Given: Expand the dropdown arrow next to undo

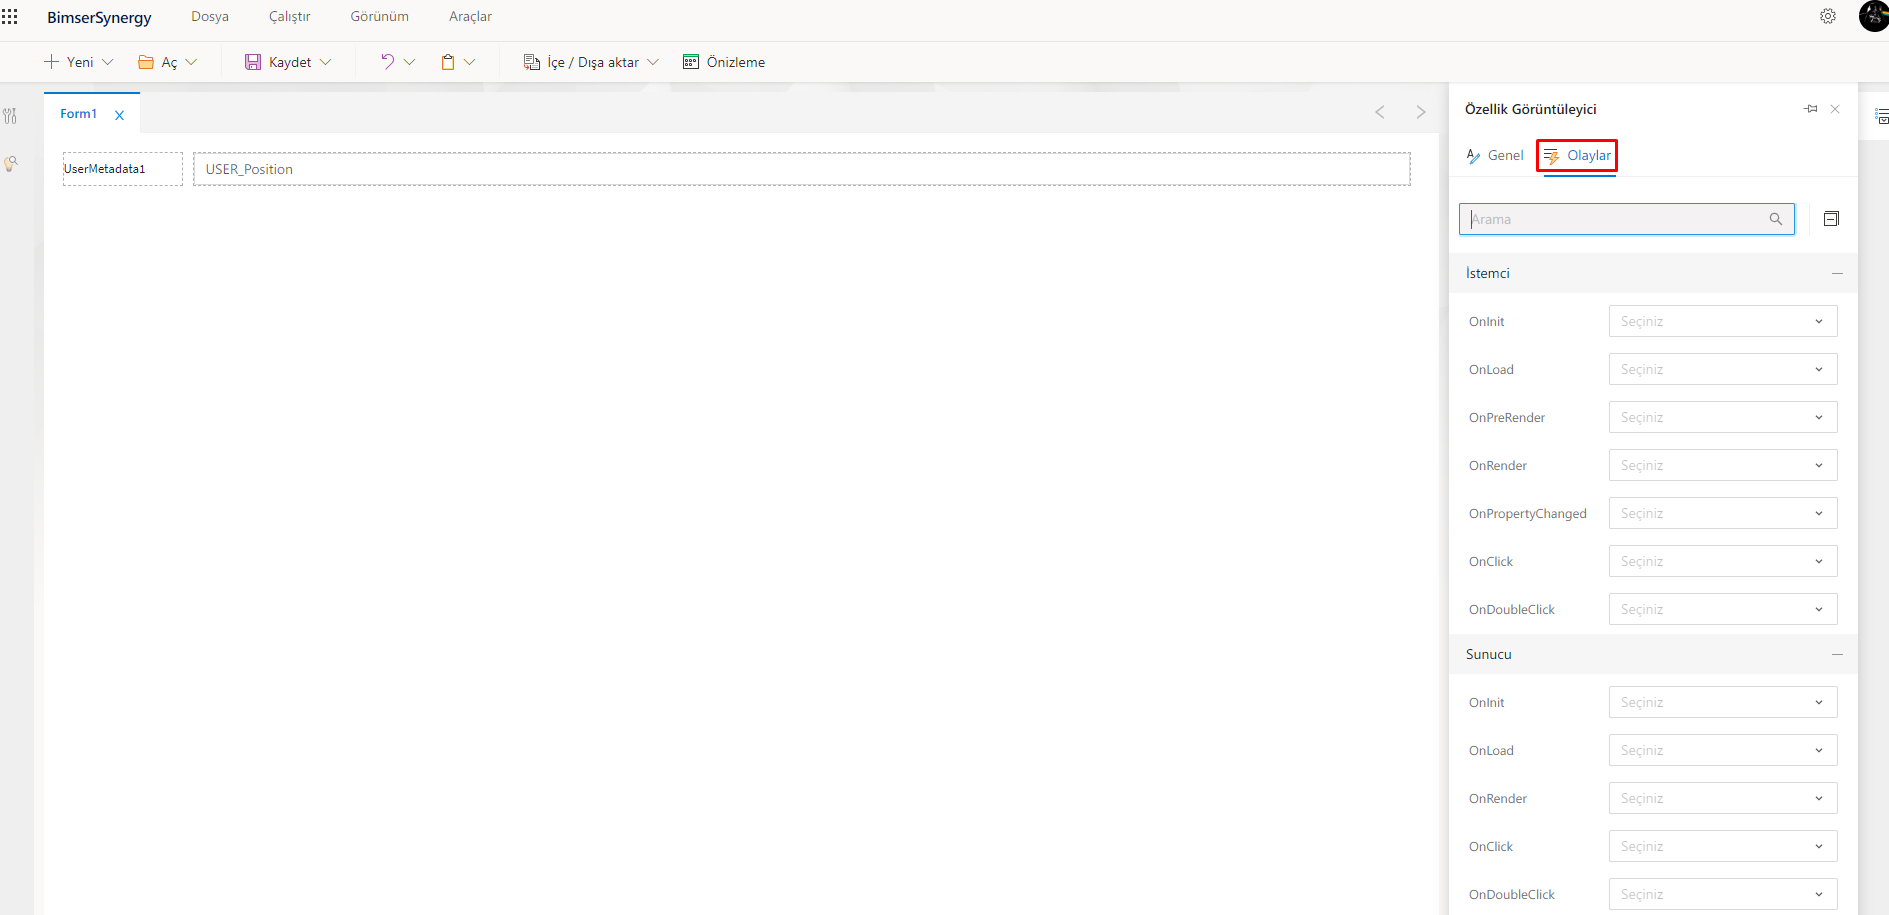Looking at the screenshot, I should pos(409,62).
